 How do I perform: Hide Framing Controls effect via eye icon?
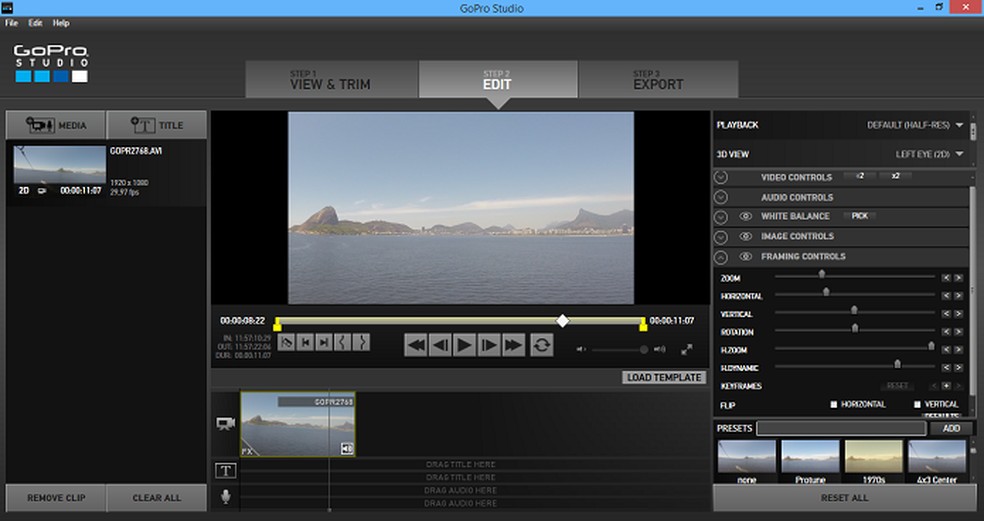(x=745, y=256)
